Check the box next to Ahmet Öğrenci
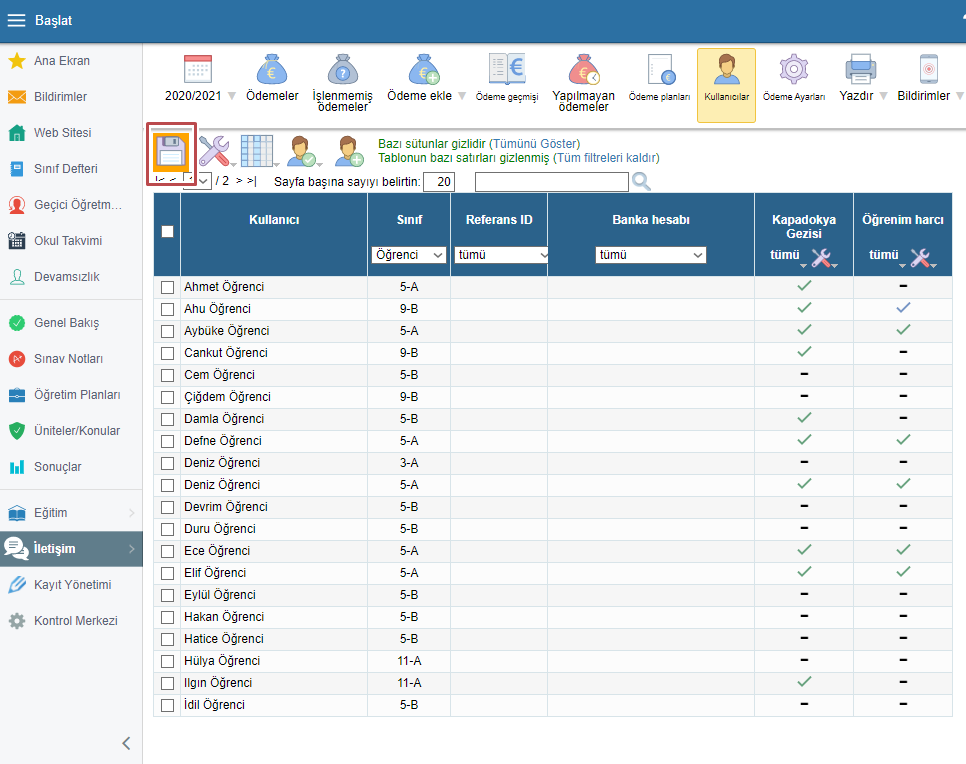Image resolution: width=966 pixels, height=764 pixels. tap(167, 288)
